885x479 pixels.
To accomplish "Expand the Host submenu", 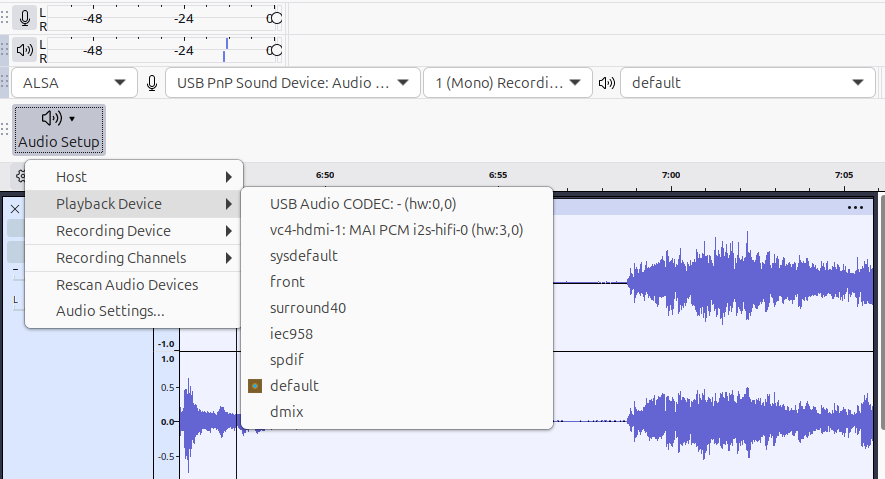I will pos(134,177).
